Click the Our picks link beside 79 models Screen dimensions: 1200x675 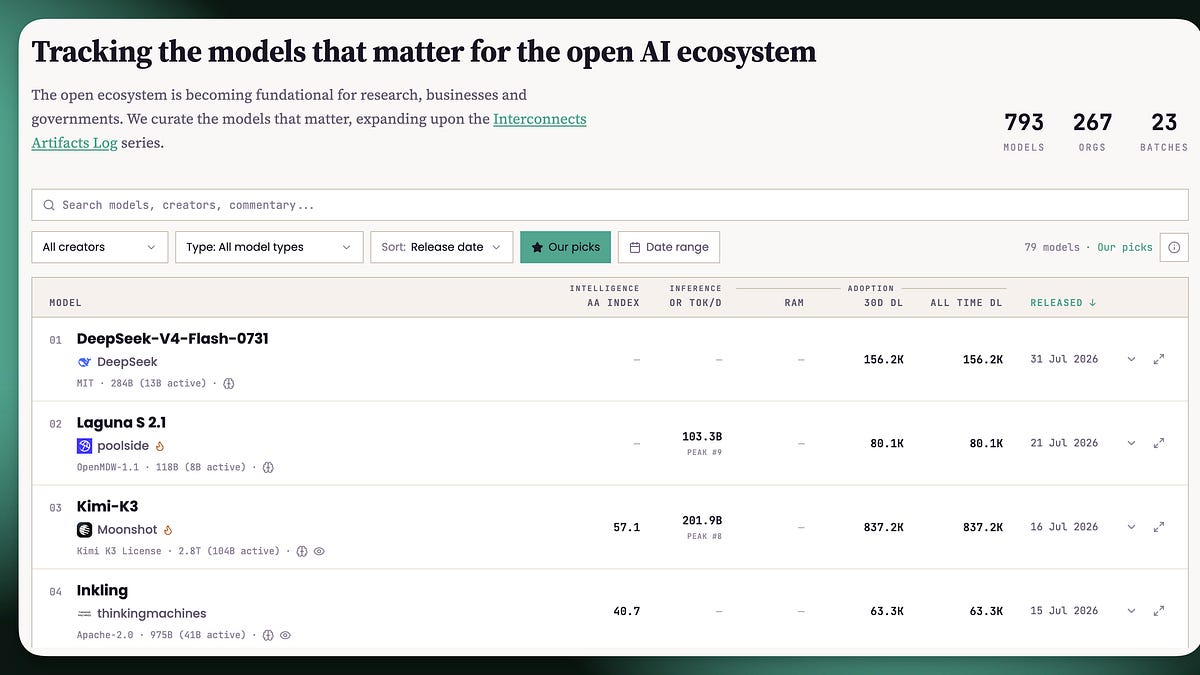[1124, 247]
